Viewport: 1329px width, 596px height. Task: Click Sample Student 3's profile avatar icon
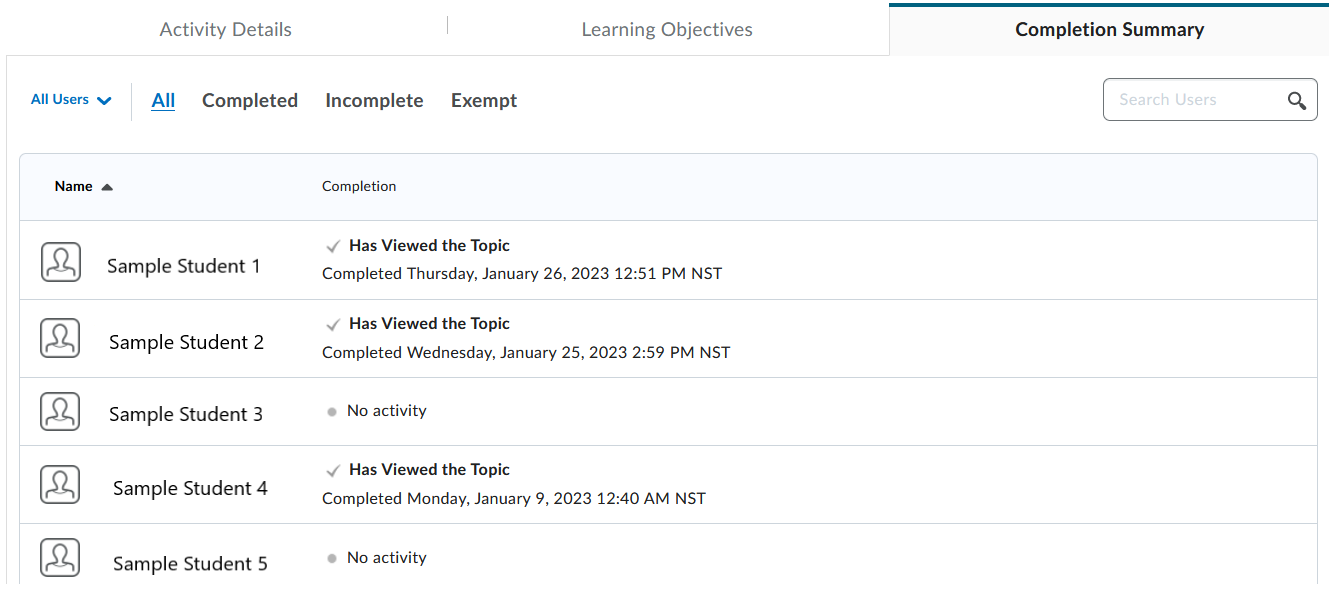click(60, 411)
